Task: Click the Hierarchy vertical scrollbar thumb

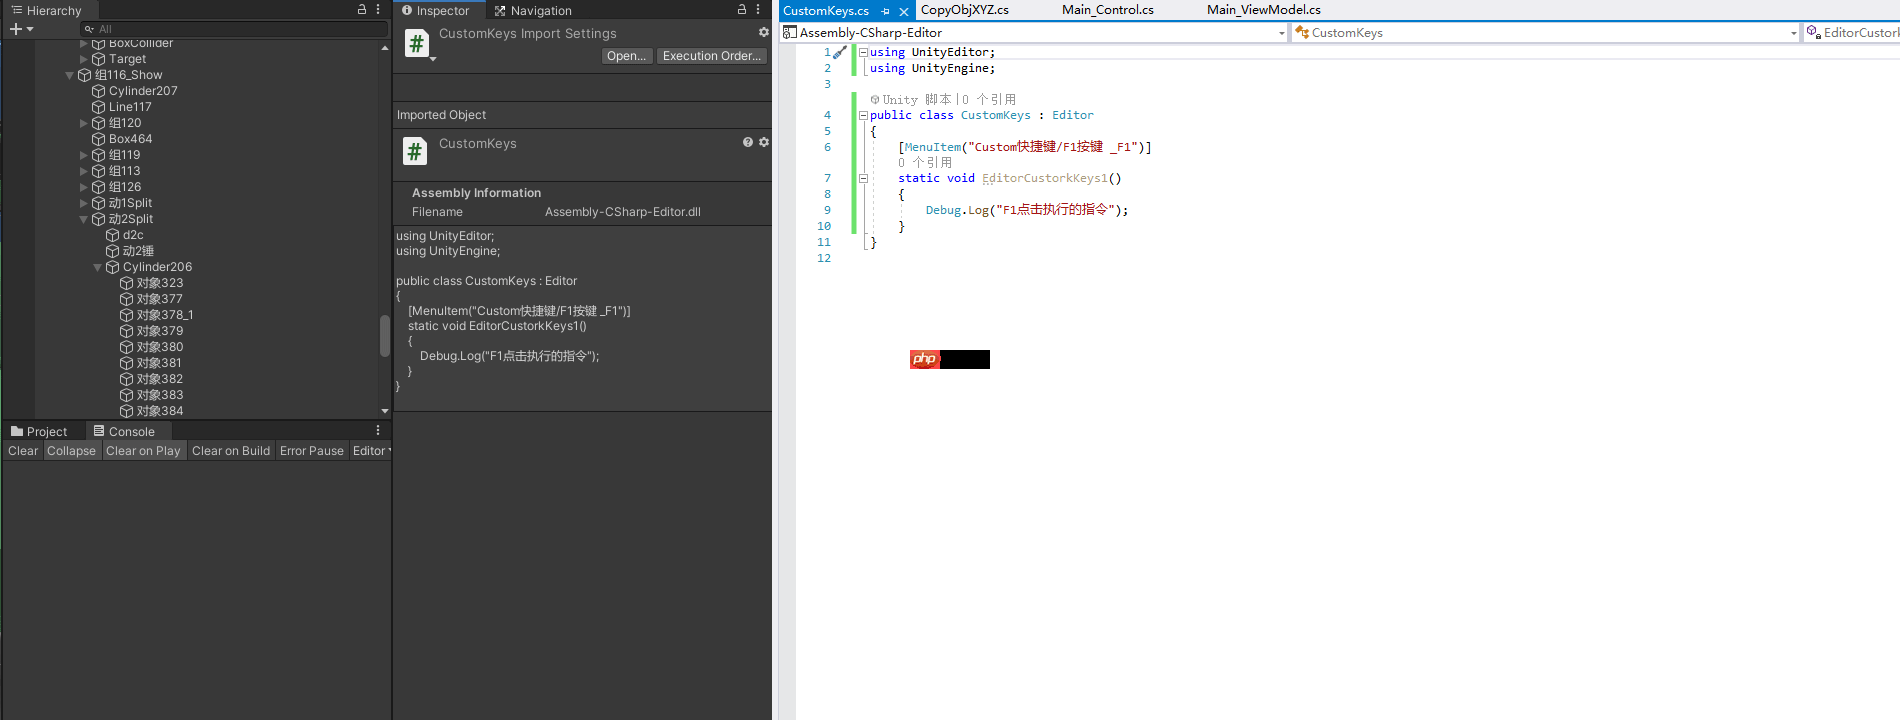Action: pos(385,336)
